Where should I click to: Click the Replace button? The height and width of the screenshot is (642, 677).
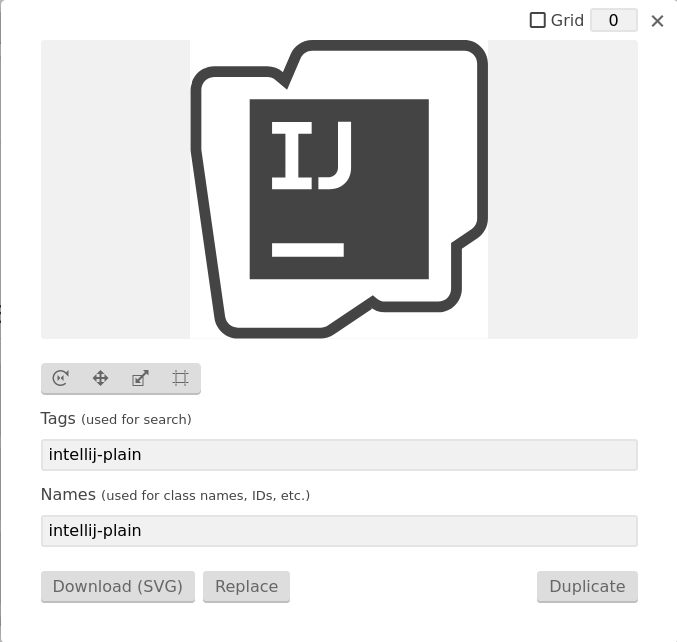tap(247, 586)
